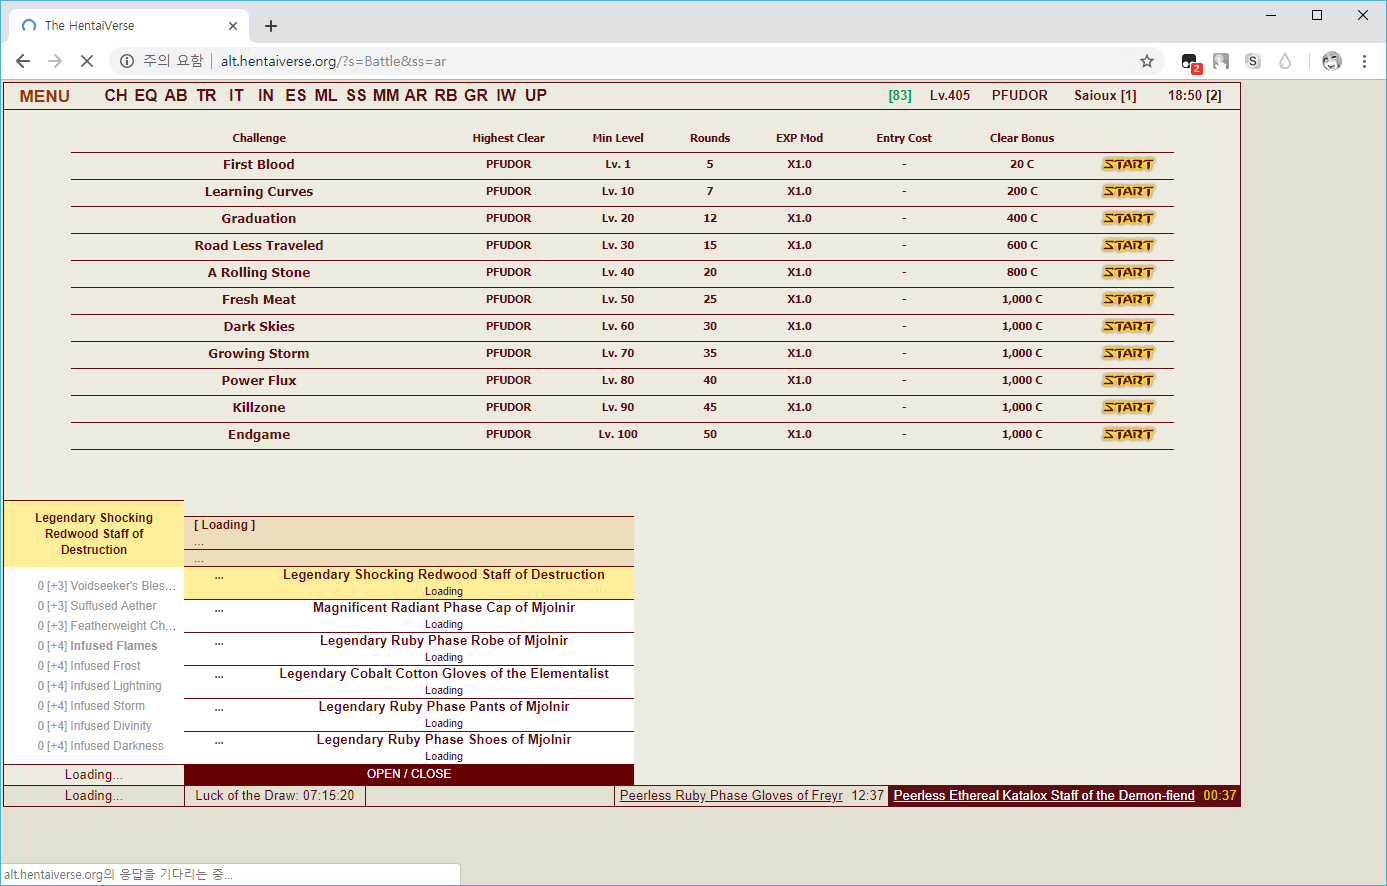Open the AB menu shortcut
Image resolution: width=1387 pixels, height=886 pixels.
(176, 95)
